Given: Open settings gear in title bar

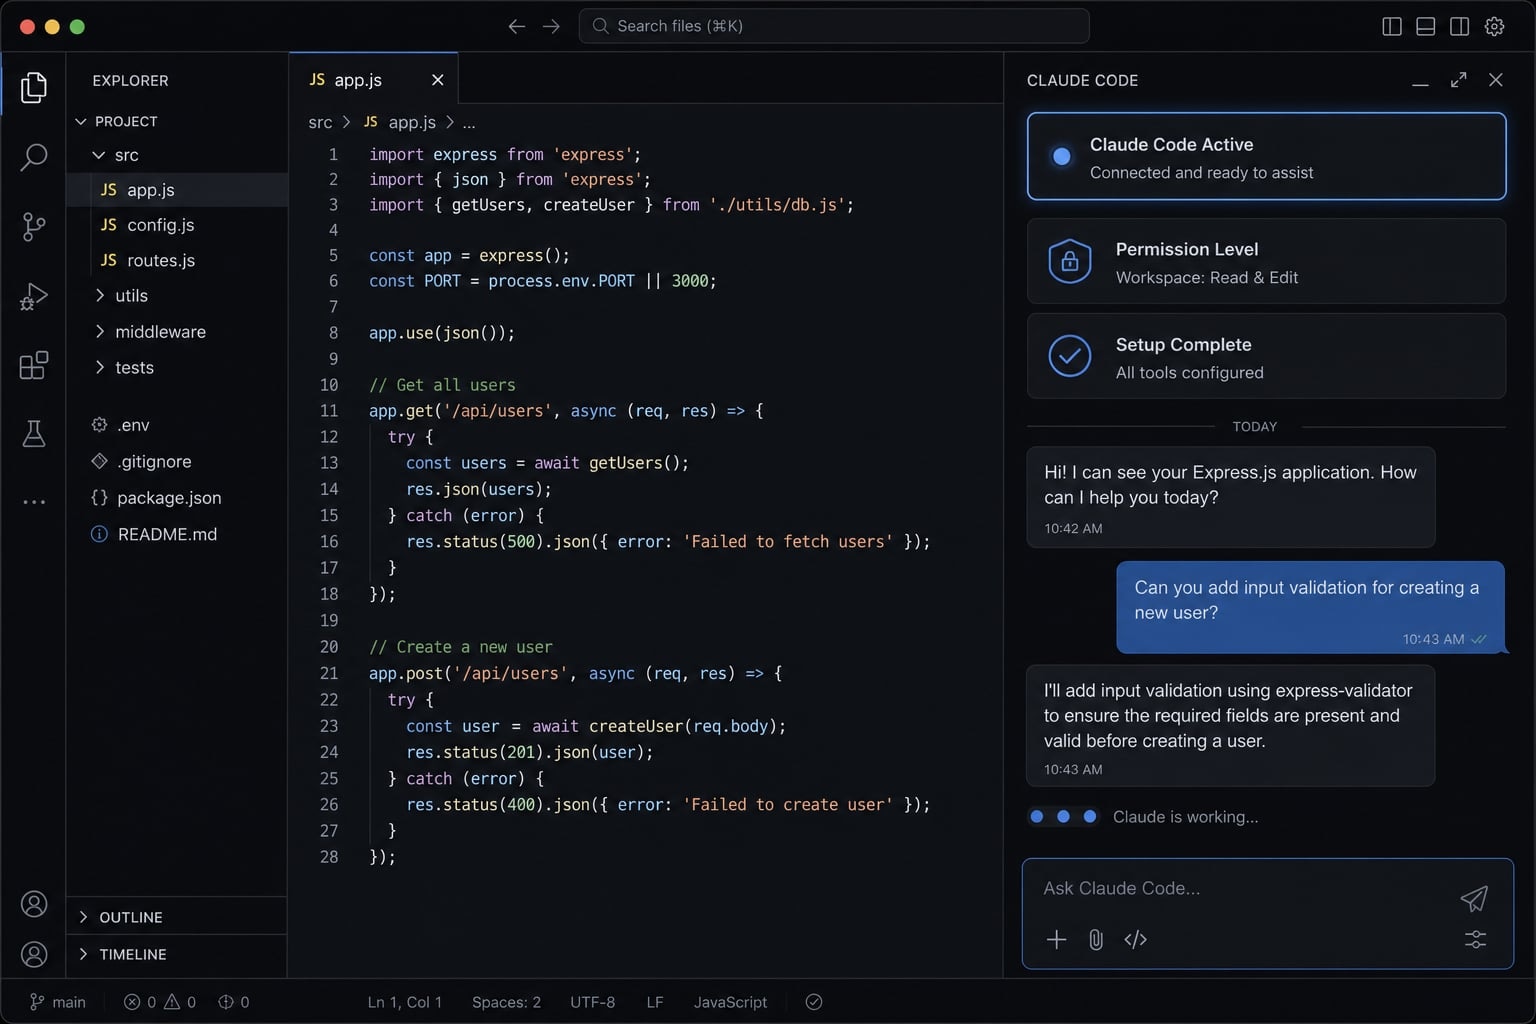Looking at the screenshot, I should pyautogui.click(x=1494, y=26).
